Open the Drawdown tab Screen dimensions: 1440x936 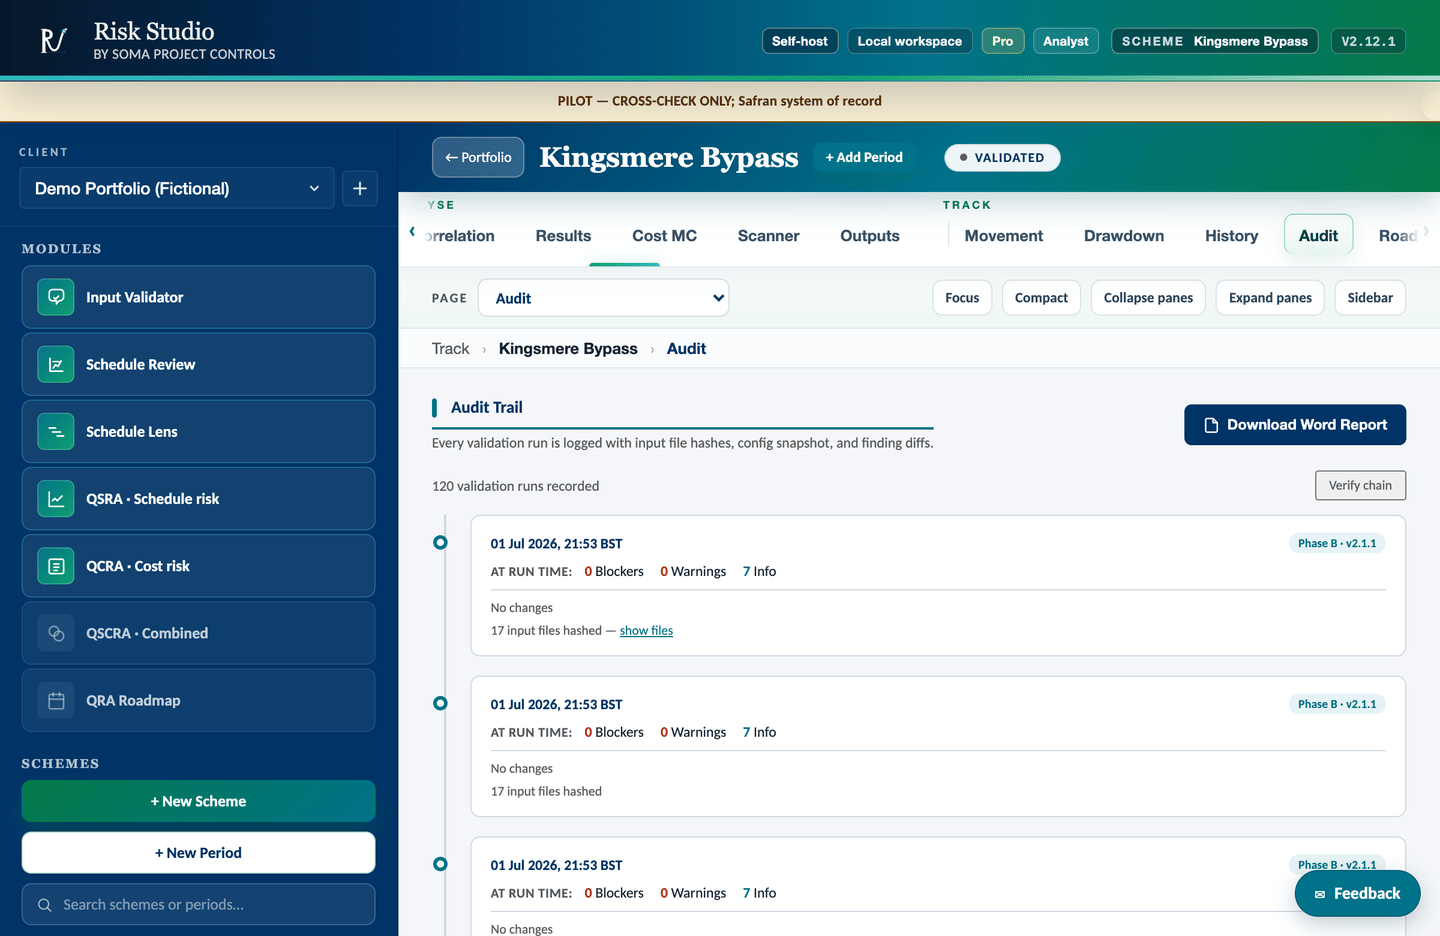click(1124, 236)
